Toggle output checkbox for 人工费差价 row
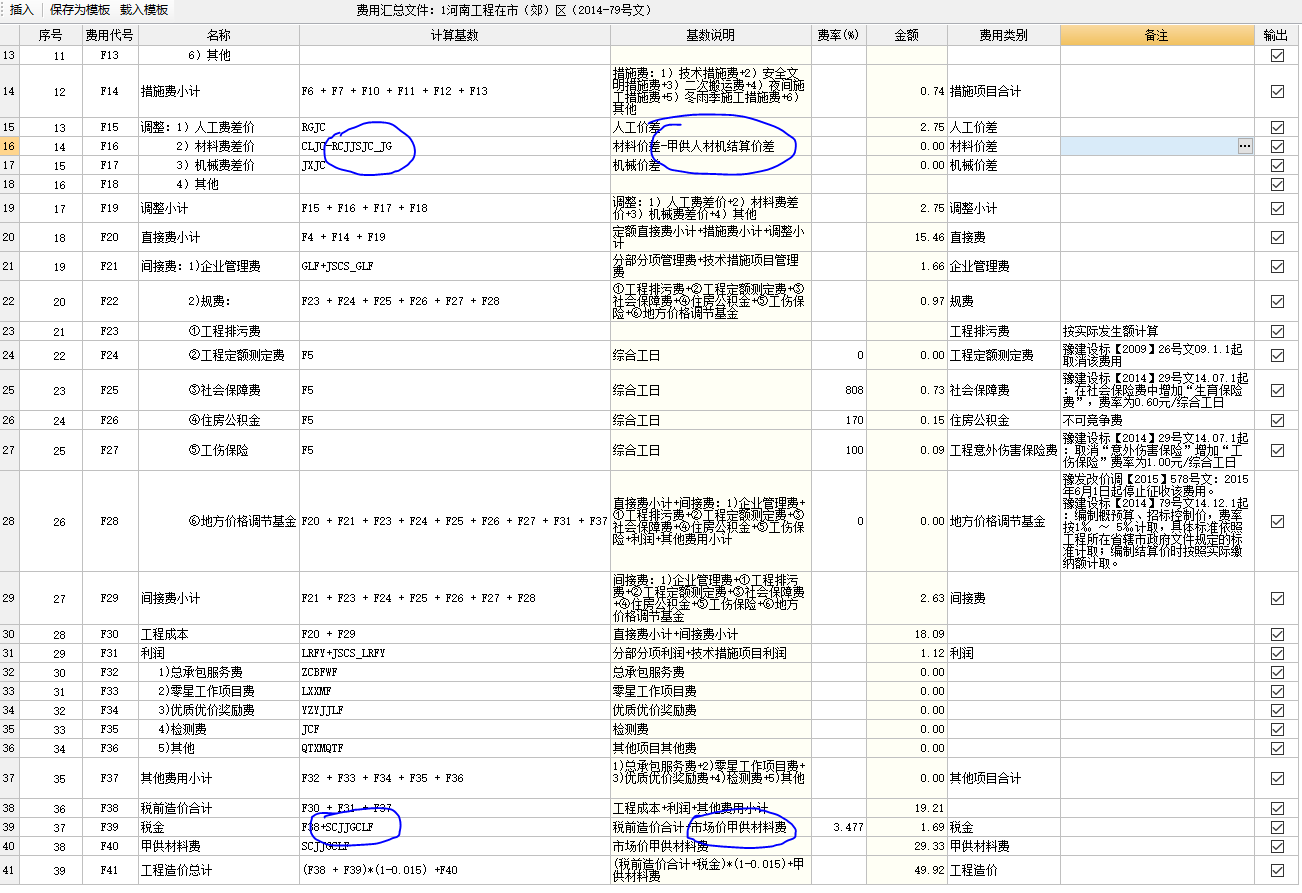Screen dimensions: 1302x893 (1277, 127)
